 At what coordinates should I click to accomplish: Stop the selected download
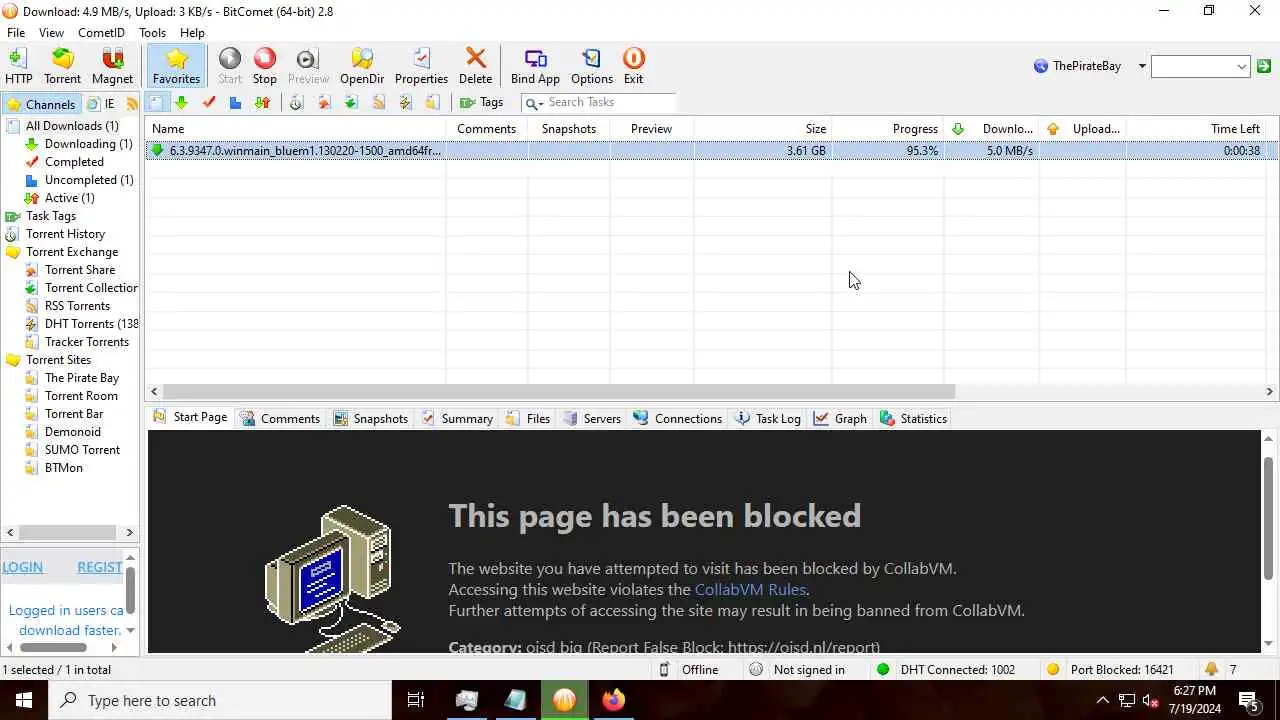[265, 66]
